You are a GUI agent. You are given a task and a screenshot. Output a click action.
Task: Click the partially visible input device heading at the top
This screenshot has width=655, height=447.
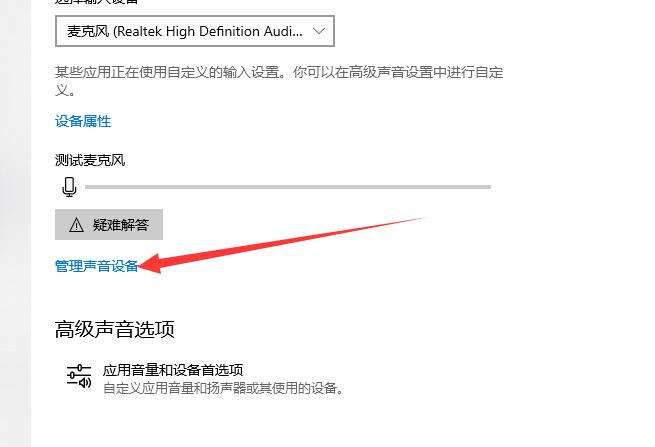96,2
